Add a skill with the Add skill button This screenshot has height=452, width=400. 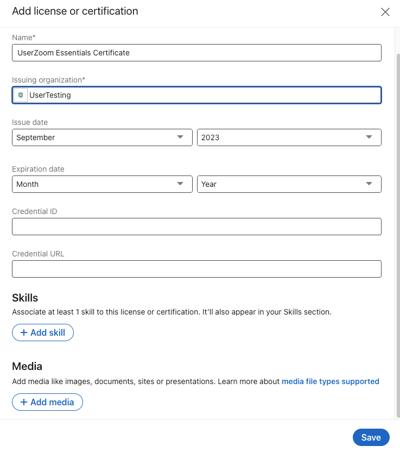[43, 333]
